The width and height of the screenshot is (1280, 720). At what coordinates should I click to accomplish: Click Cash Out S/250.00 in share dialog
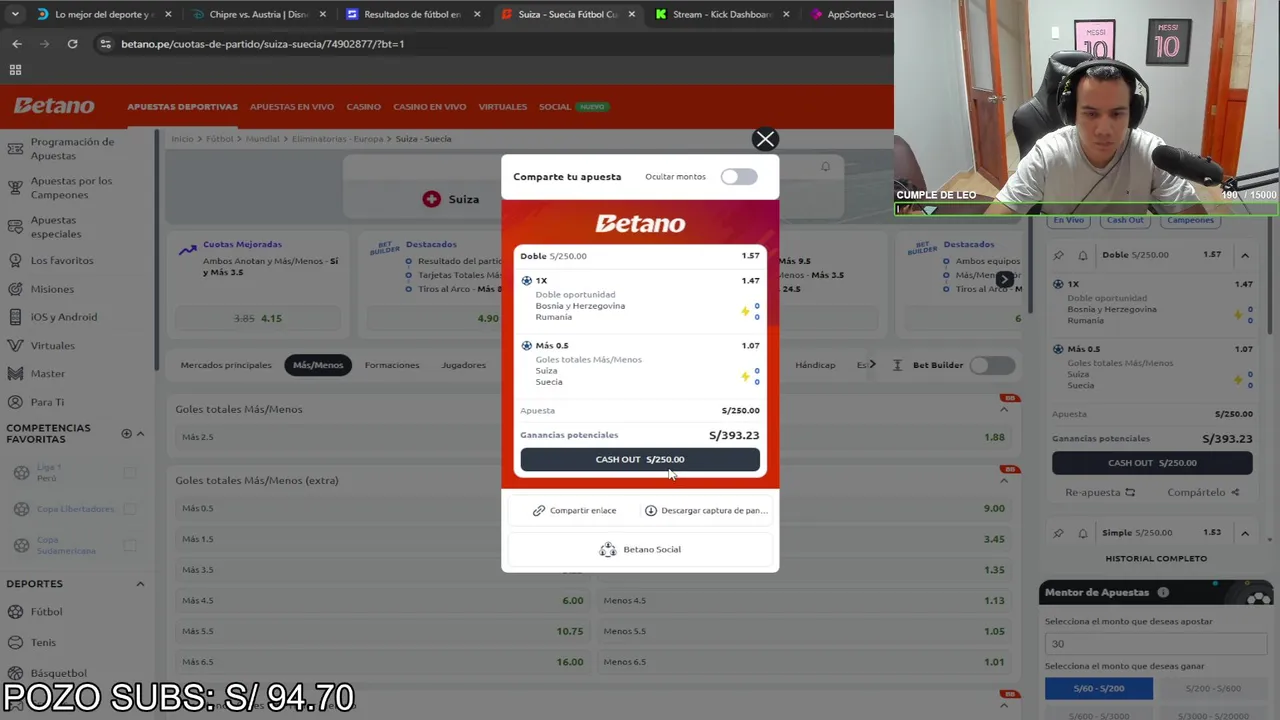pyautogui.click(x=640, y=459)
